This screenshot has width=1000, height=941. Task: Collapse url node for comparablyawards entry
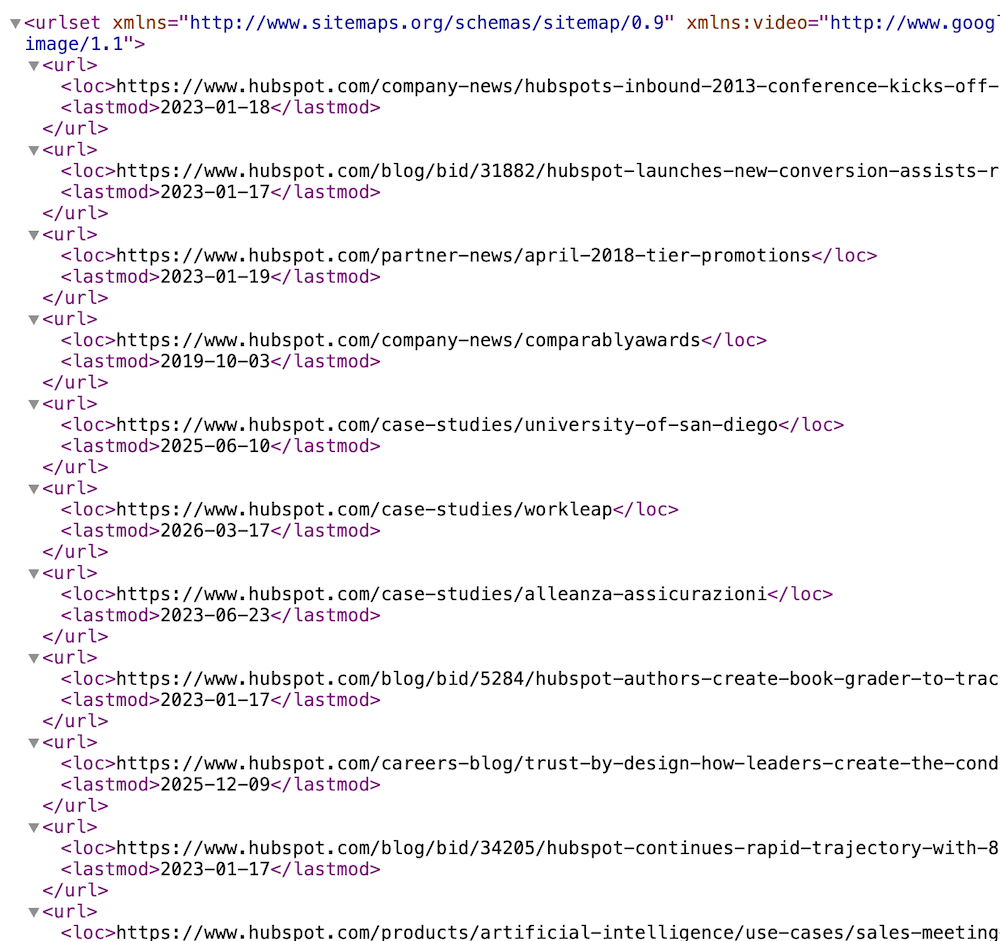tap(34, 320)
